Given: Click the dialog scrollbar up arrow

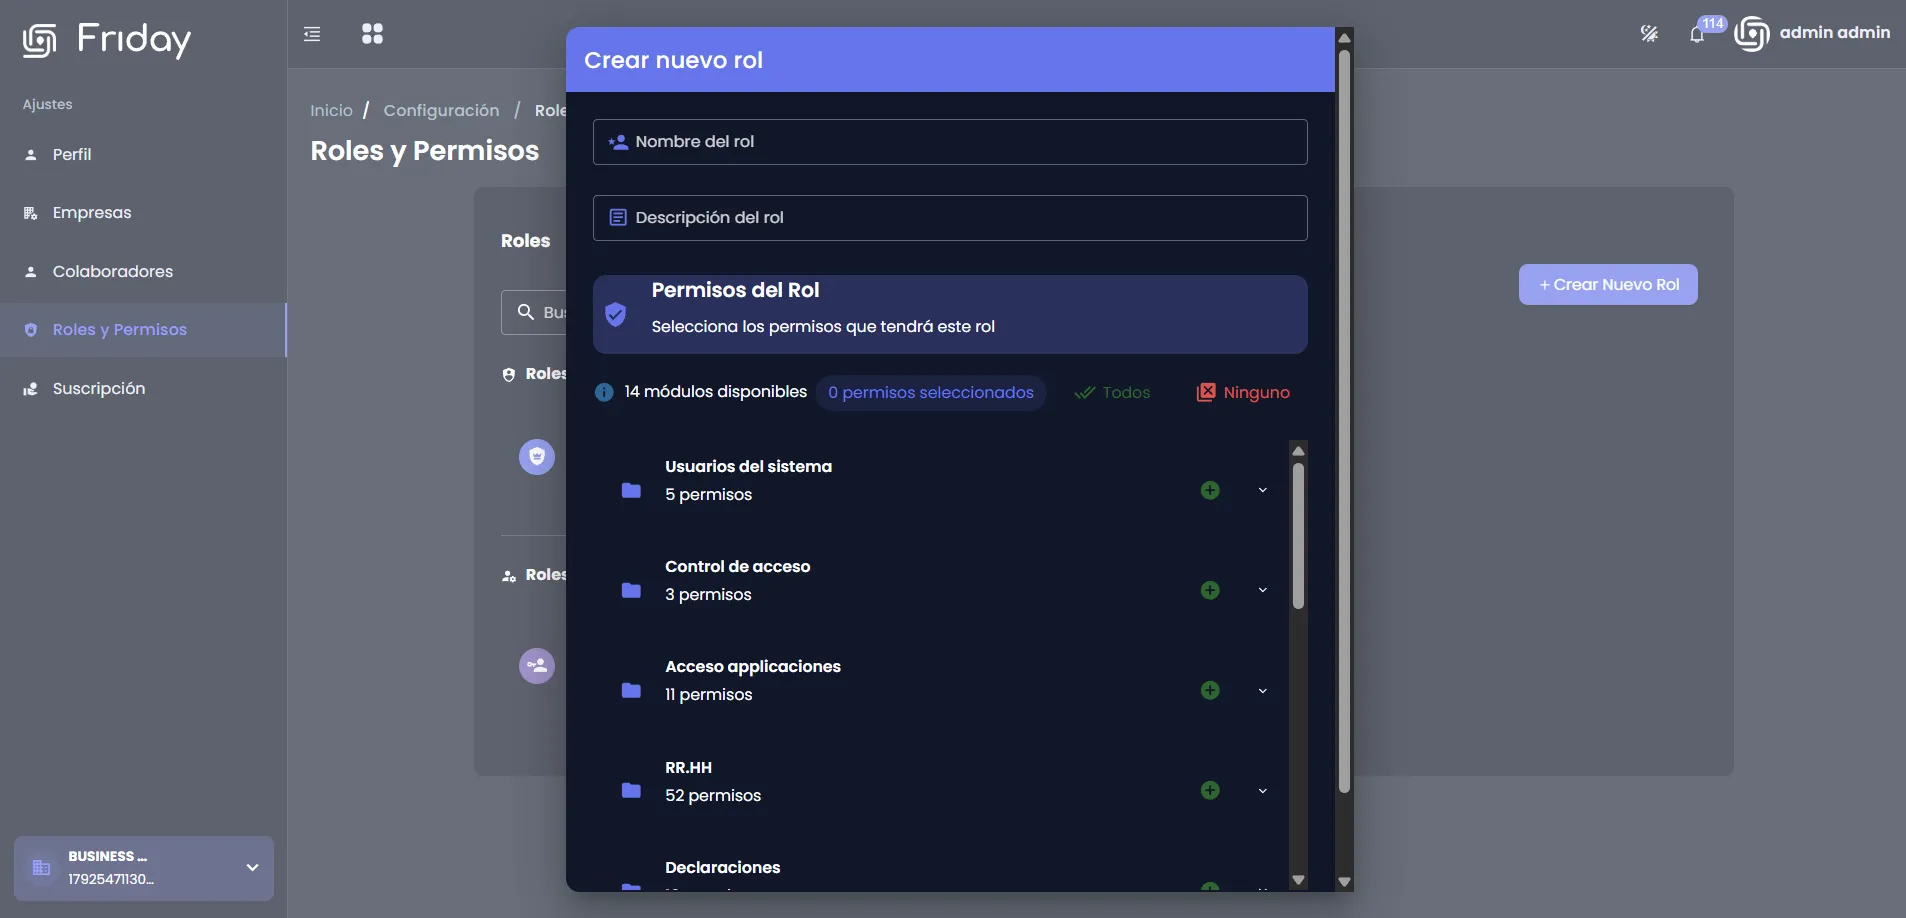Looking at the screenshot, I should [1344, 37].
